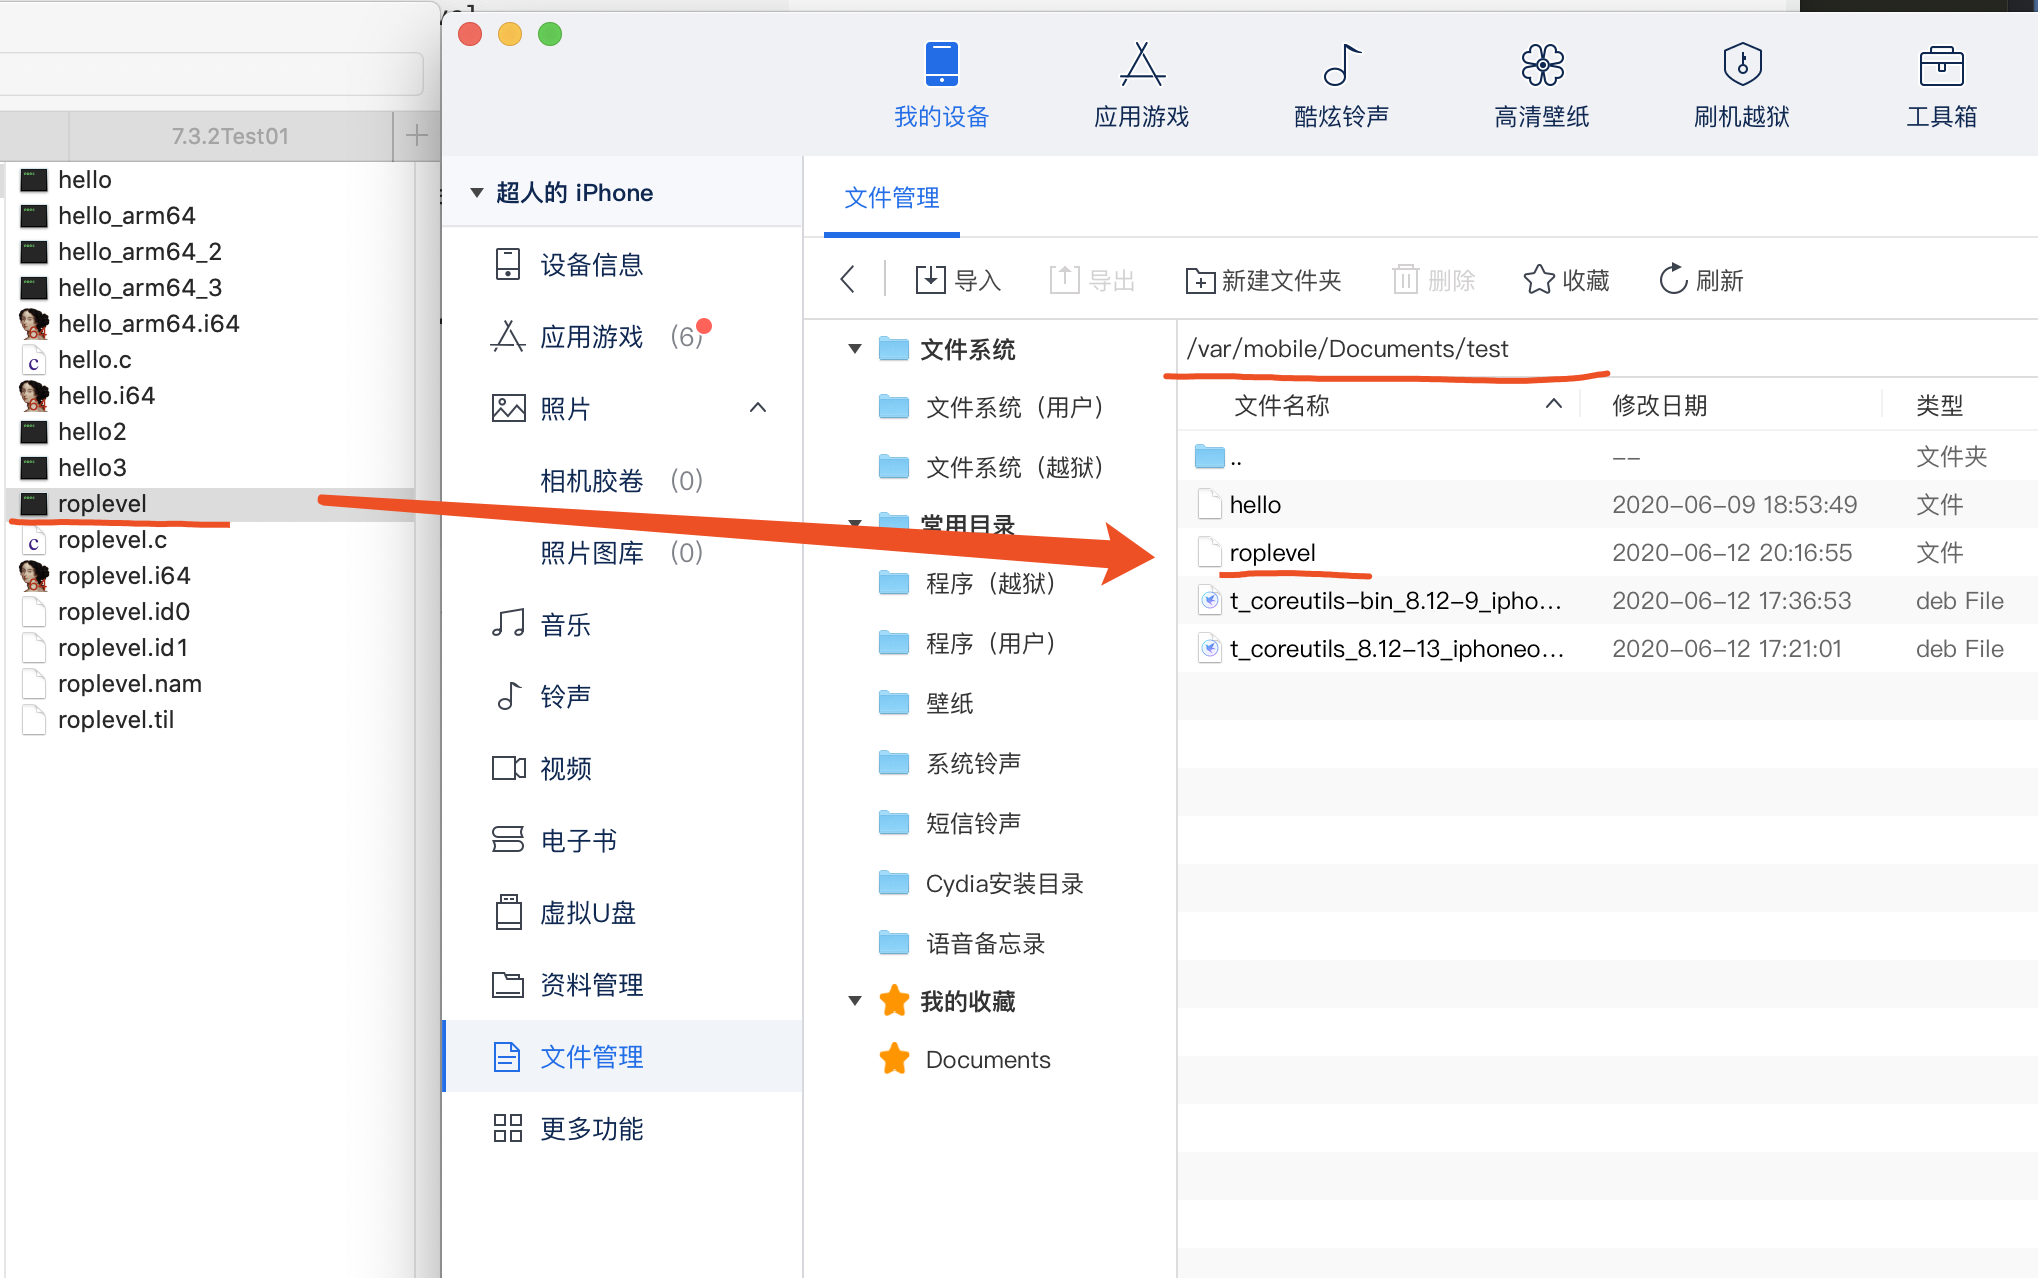Screen dimensions: 2038x1278
Task: Select roplevel file in device file list
Action: coord(1607,553)
